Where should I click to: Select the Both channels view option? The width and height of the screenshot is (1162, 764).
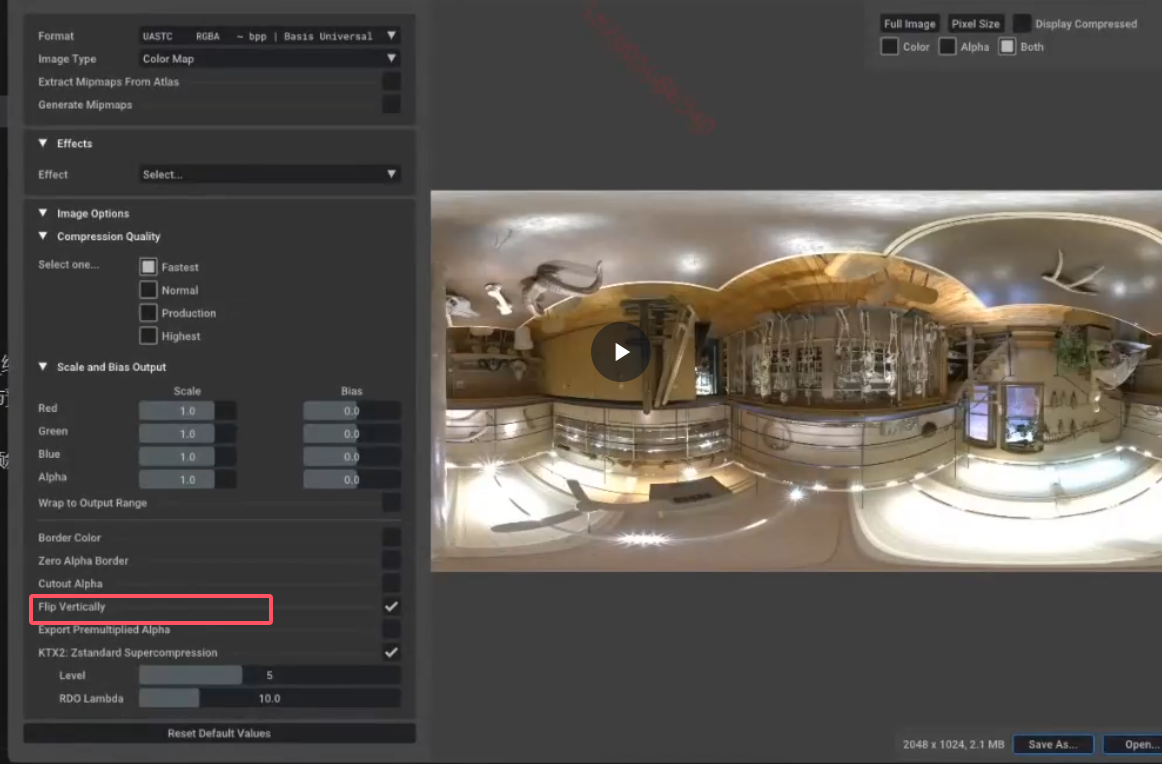[1007, 47]
